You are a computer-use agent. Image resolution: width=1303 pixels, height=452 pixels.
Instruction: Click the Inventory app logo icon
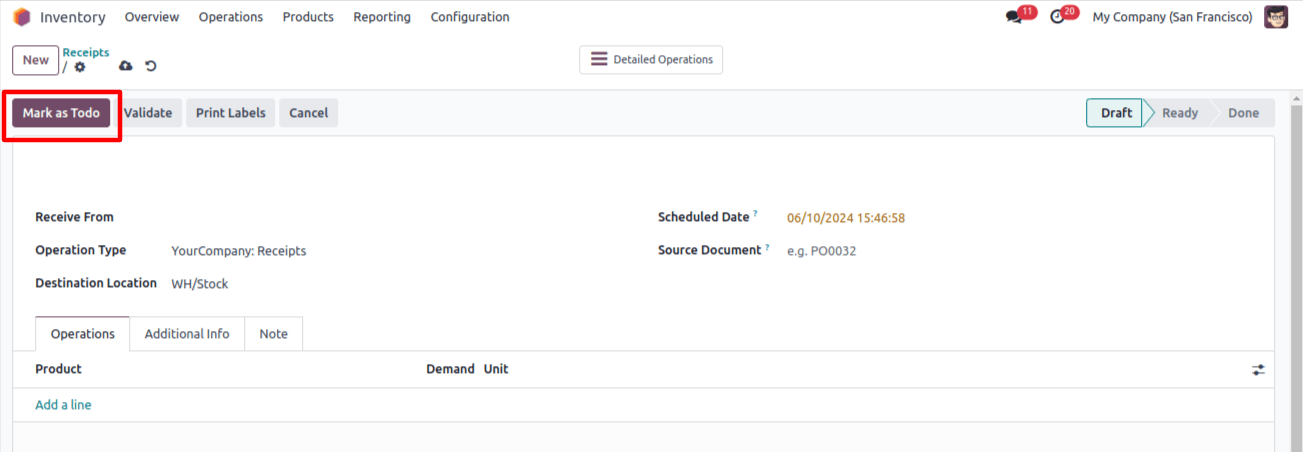coord(22,17)
